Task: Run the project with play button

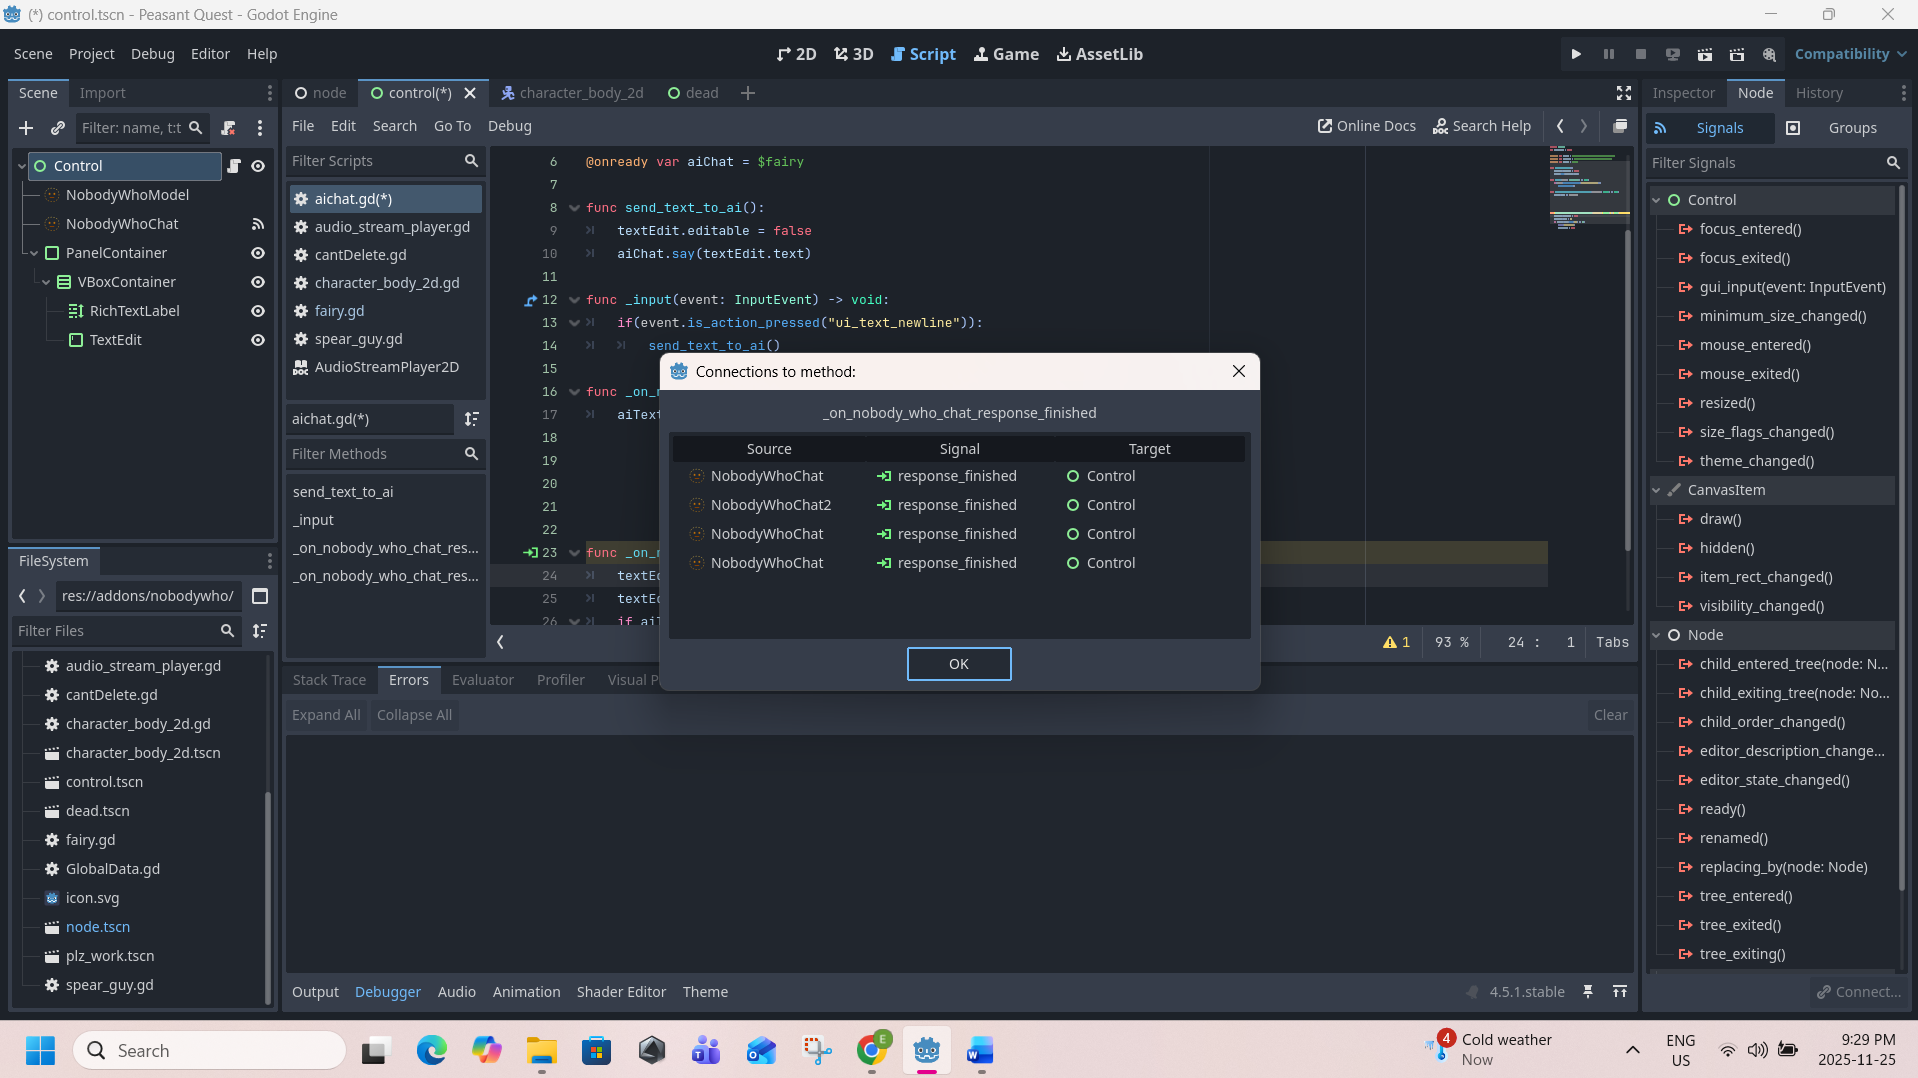Action: point(1576,54)
